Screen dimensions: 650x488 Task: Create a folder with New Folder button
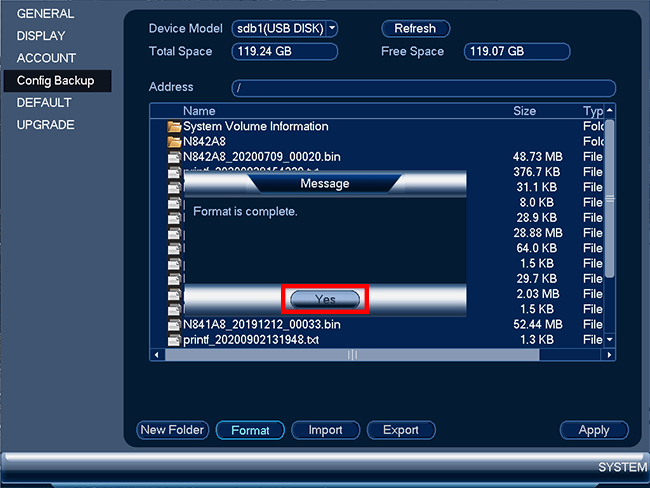172,430
